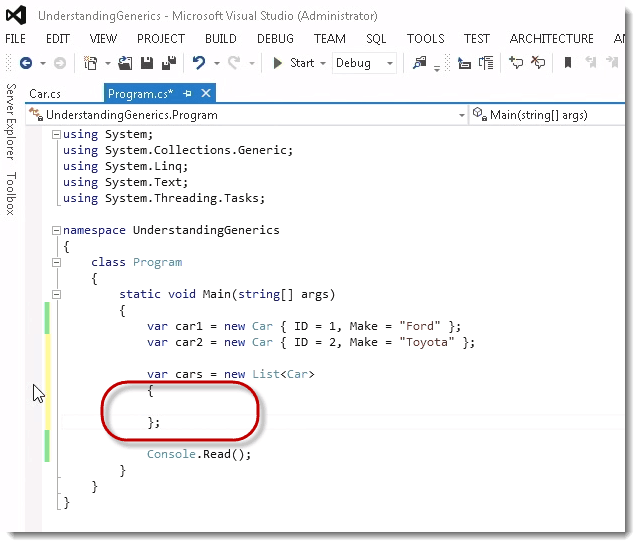Click the decrease indent toolbar icon
640x547 pixels.
(x=464, y=63)
